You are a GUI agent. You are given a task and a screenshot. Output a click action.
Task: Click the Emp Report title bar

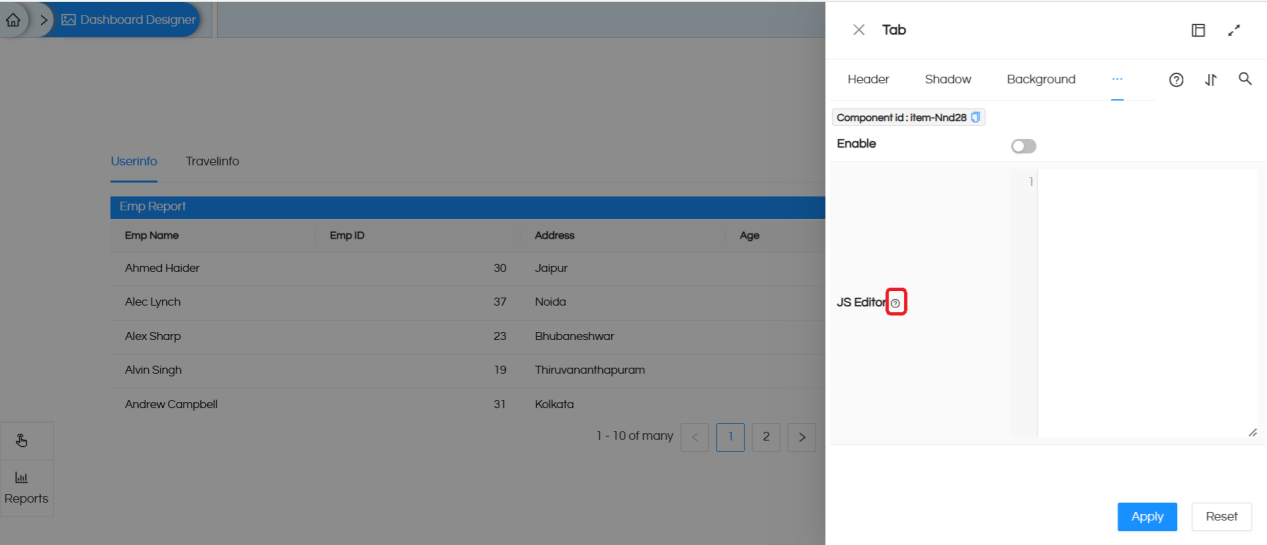click(467, 207)
